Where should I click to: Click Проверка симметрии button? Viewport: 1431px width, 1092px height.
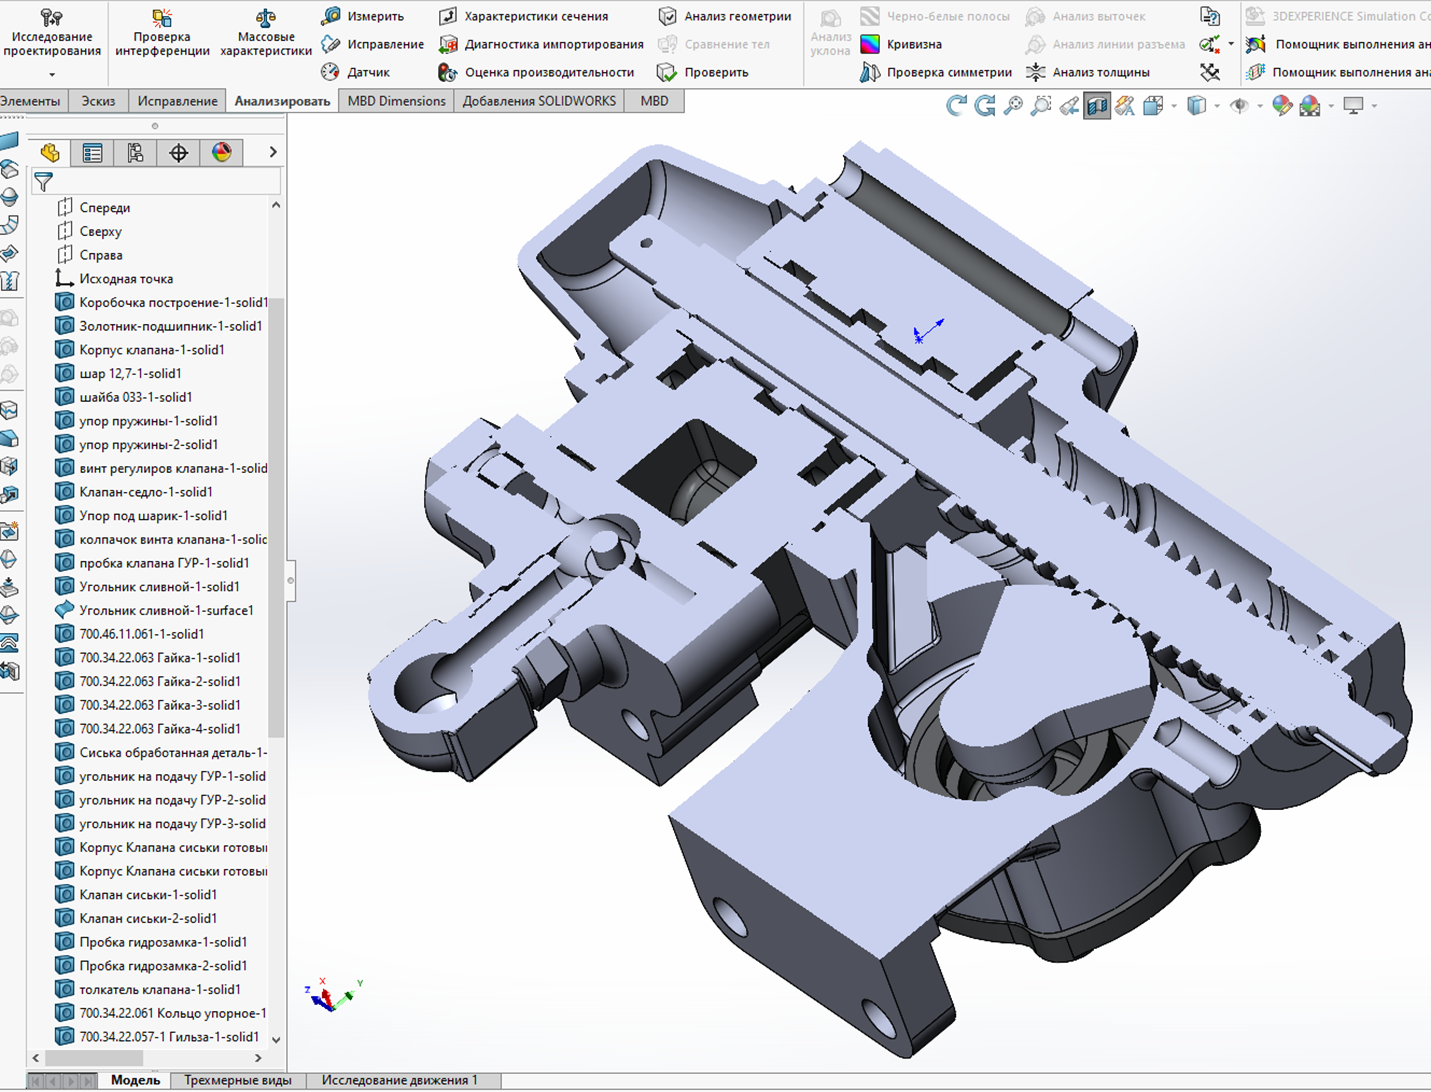(x=936, y=72)
